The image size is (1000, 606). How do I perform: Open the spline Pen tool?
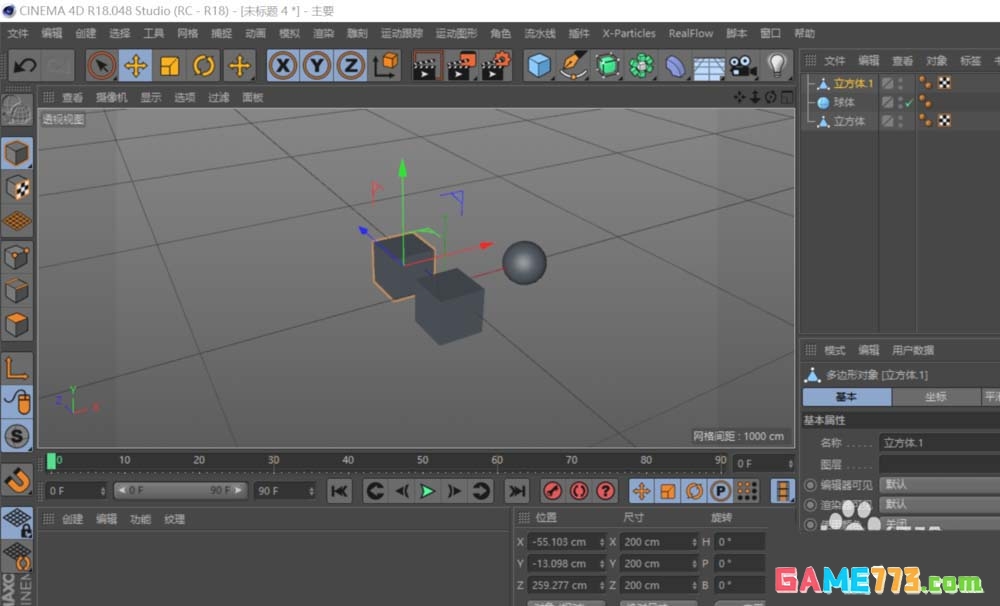pos(574,67)
